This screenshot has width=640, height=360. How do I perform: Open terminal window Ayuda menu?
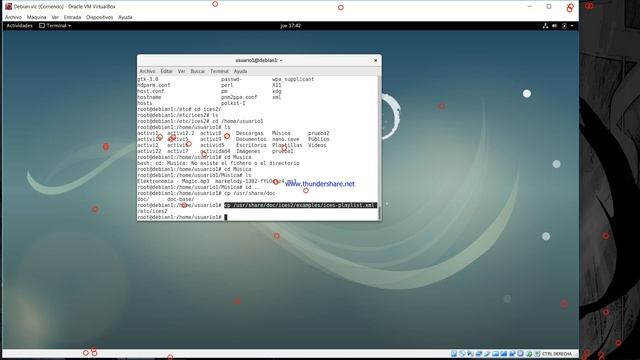pos(240,71)
